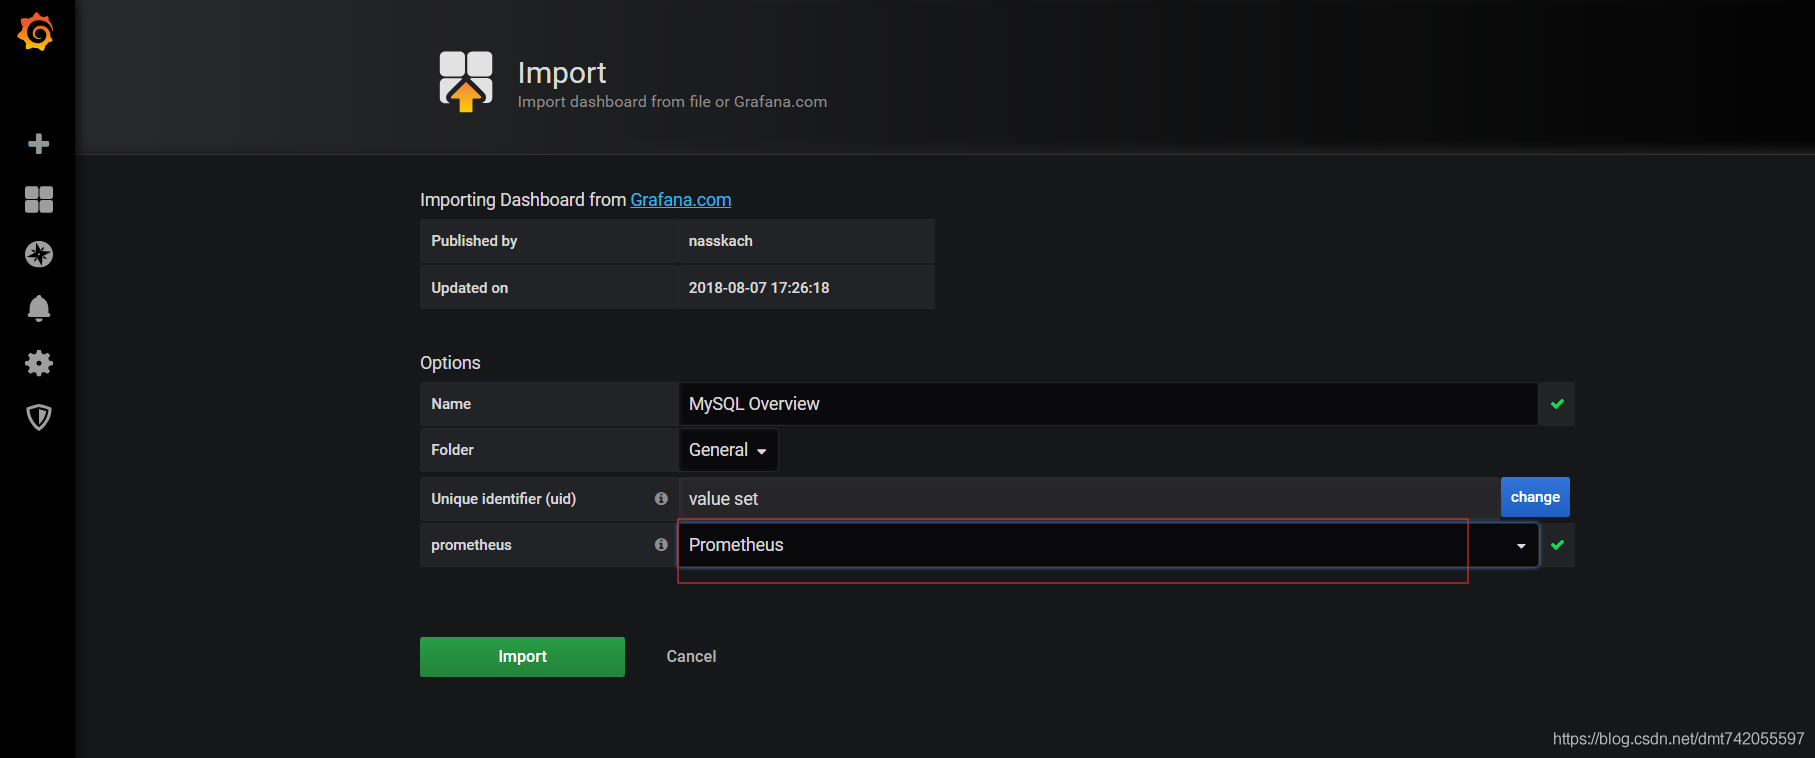Open the Prometheus data source dropdown

1108,545
